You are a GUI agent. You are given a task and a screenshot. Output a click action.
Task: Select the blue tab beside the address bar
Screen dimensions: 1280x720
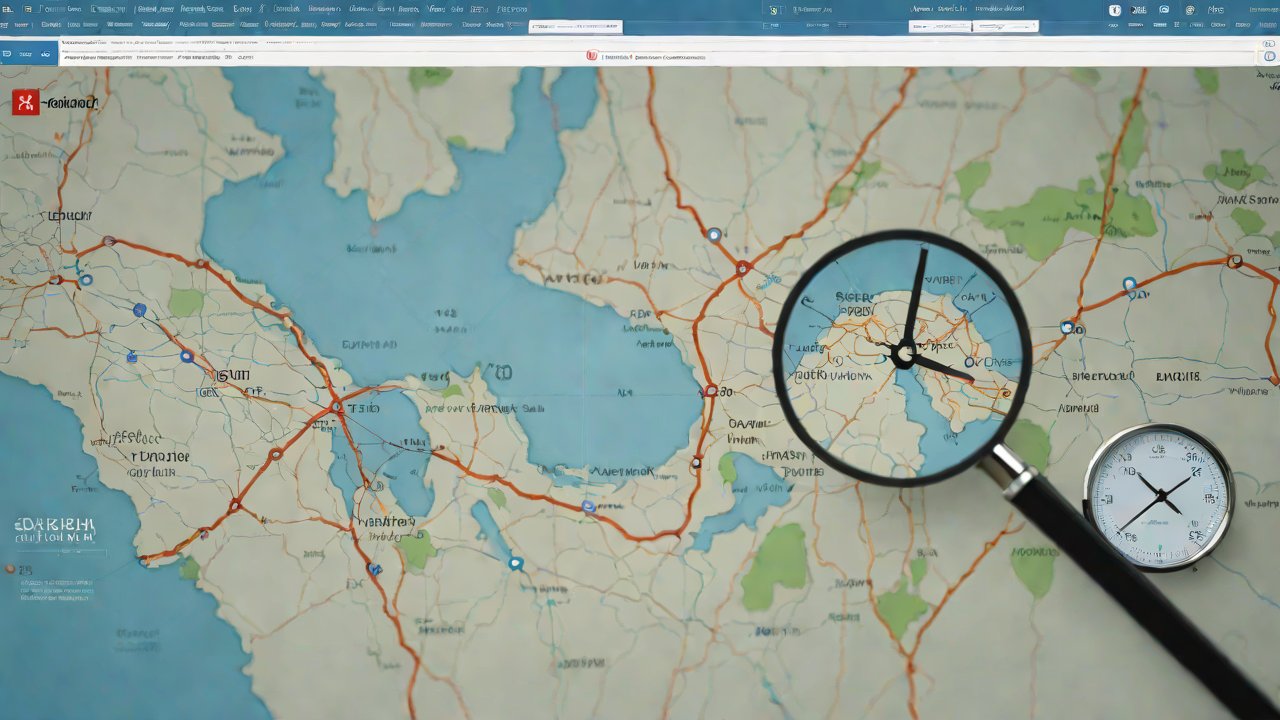pos(28,55)
